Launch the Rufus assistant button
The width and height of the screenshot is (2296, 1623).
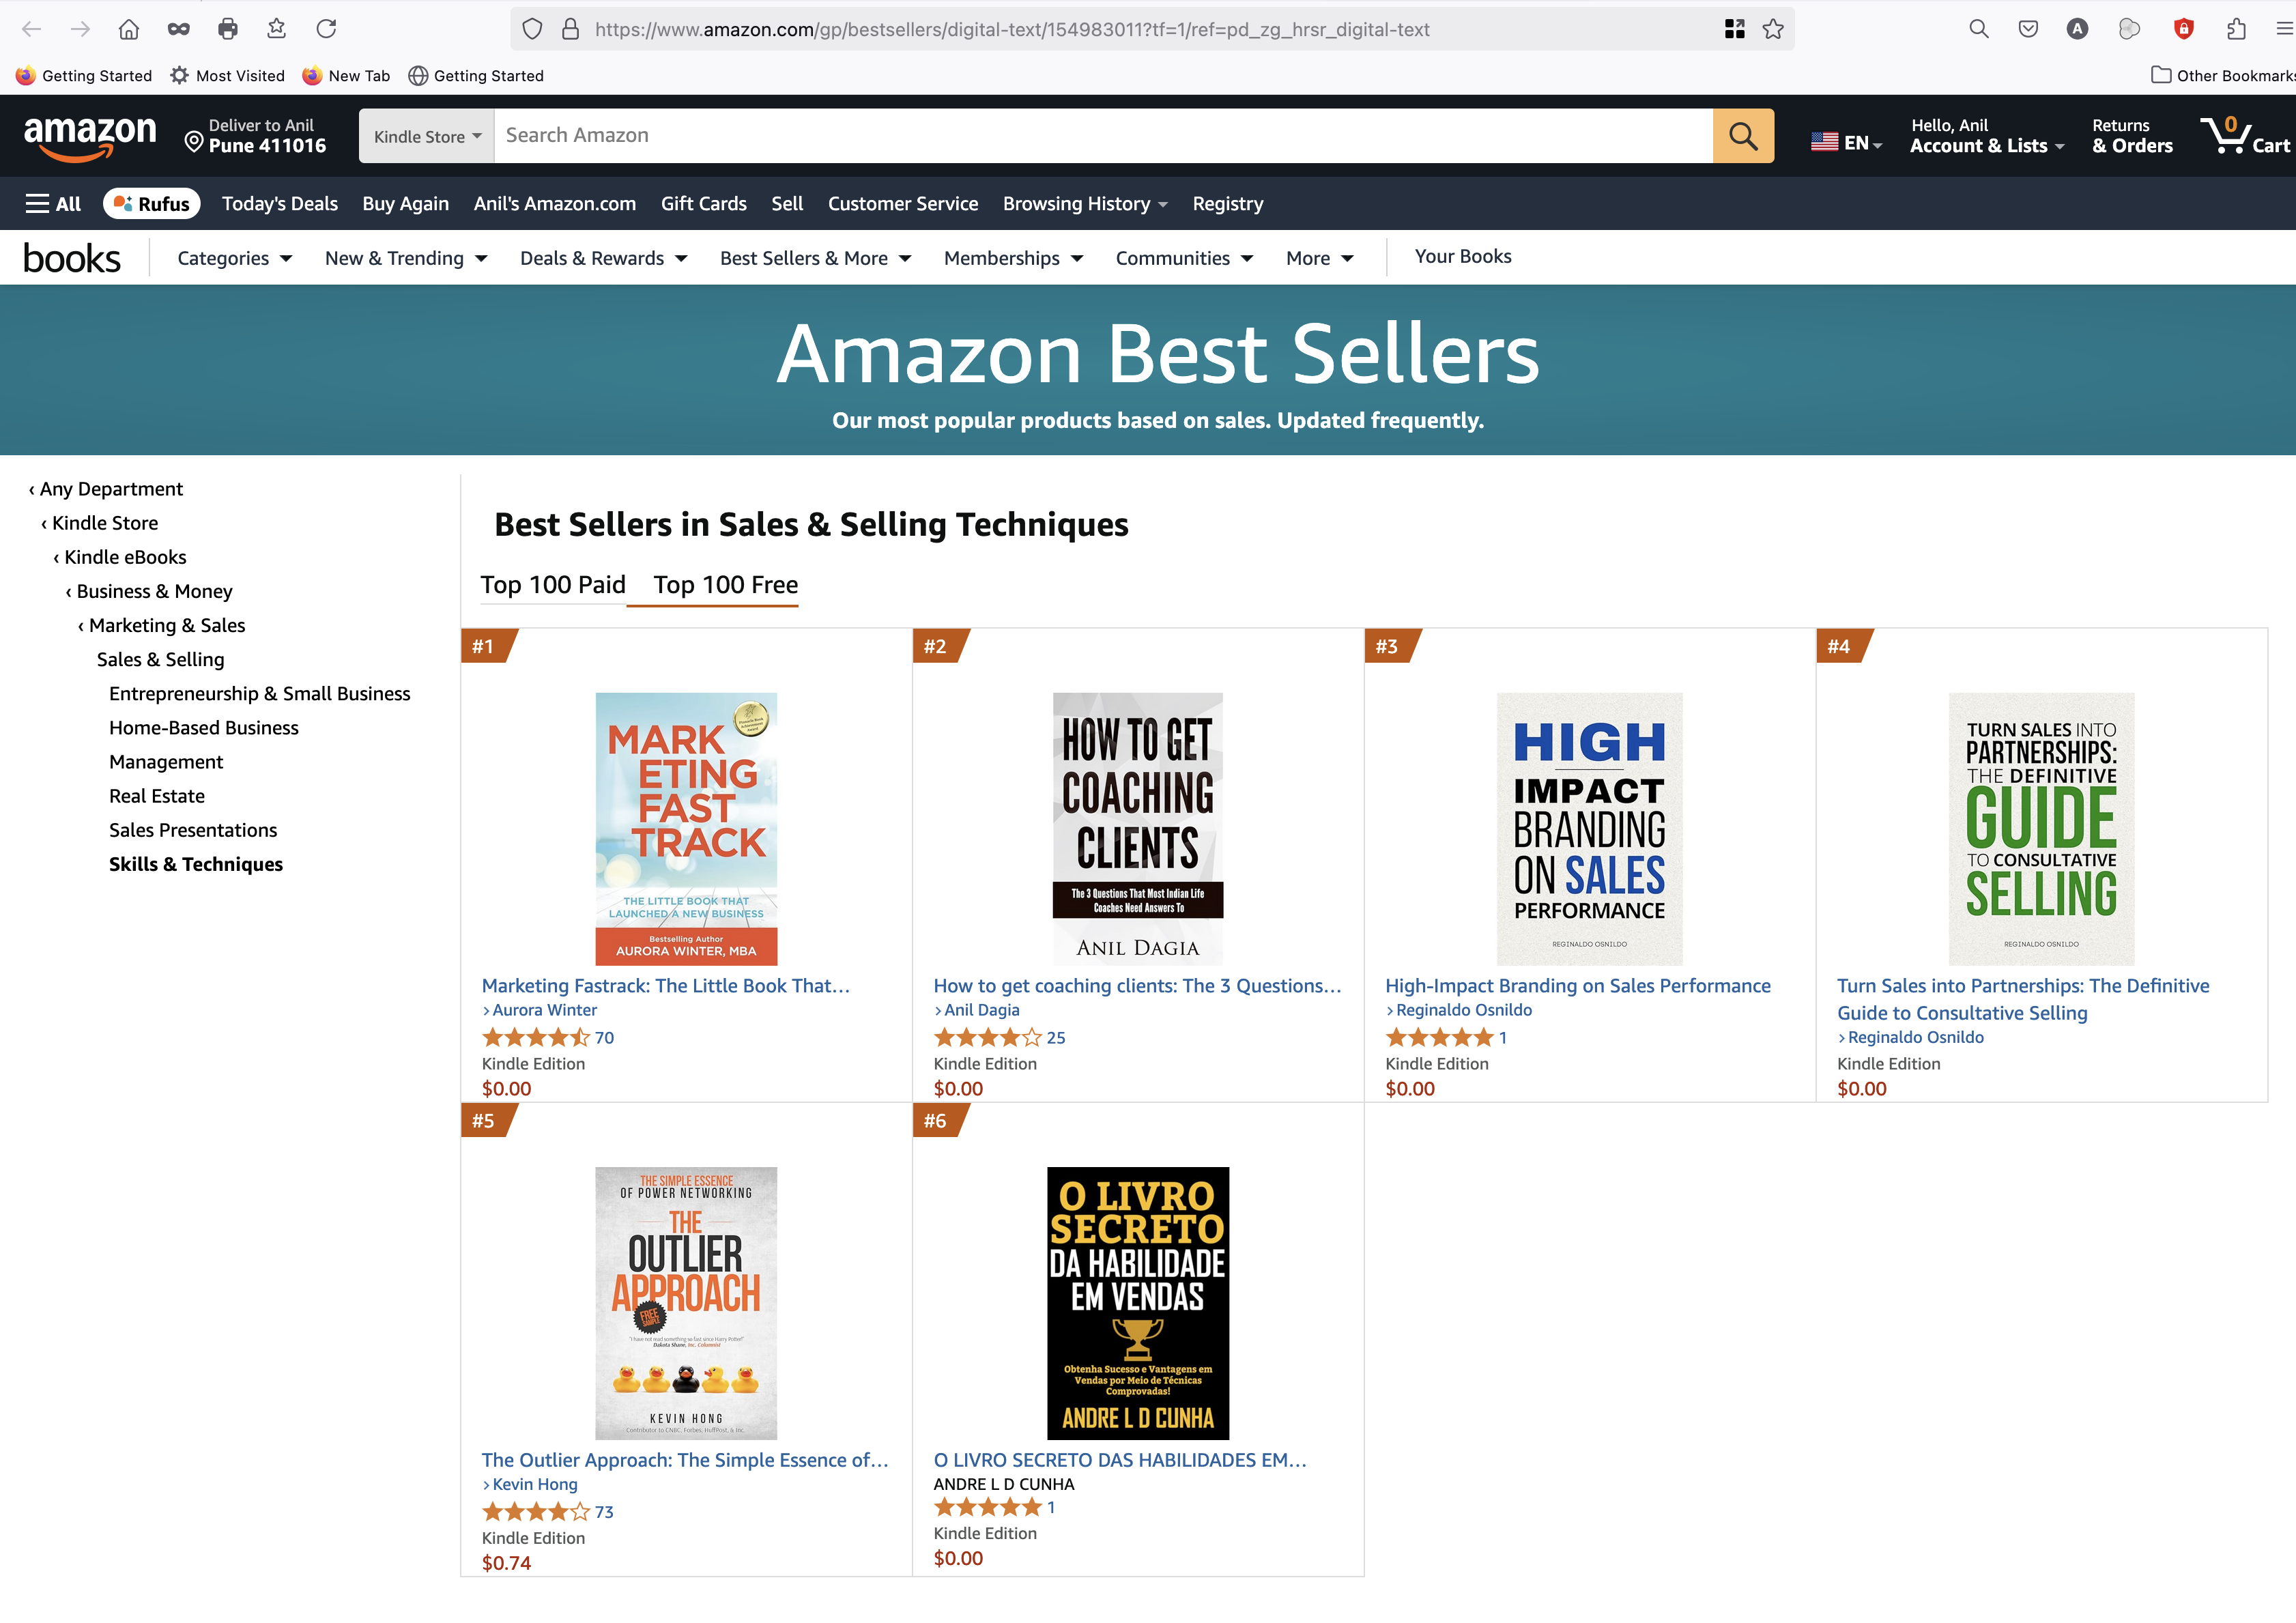(152, 204)
